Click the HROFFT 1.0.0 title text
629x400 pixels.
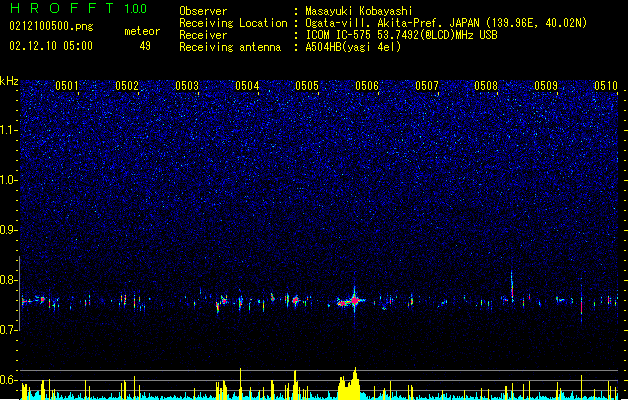click(x=78, y=8)
